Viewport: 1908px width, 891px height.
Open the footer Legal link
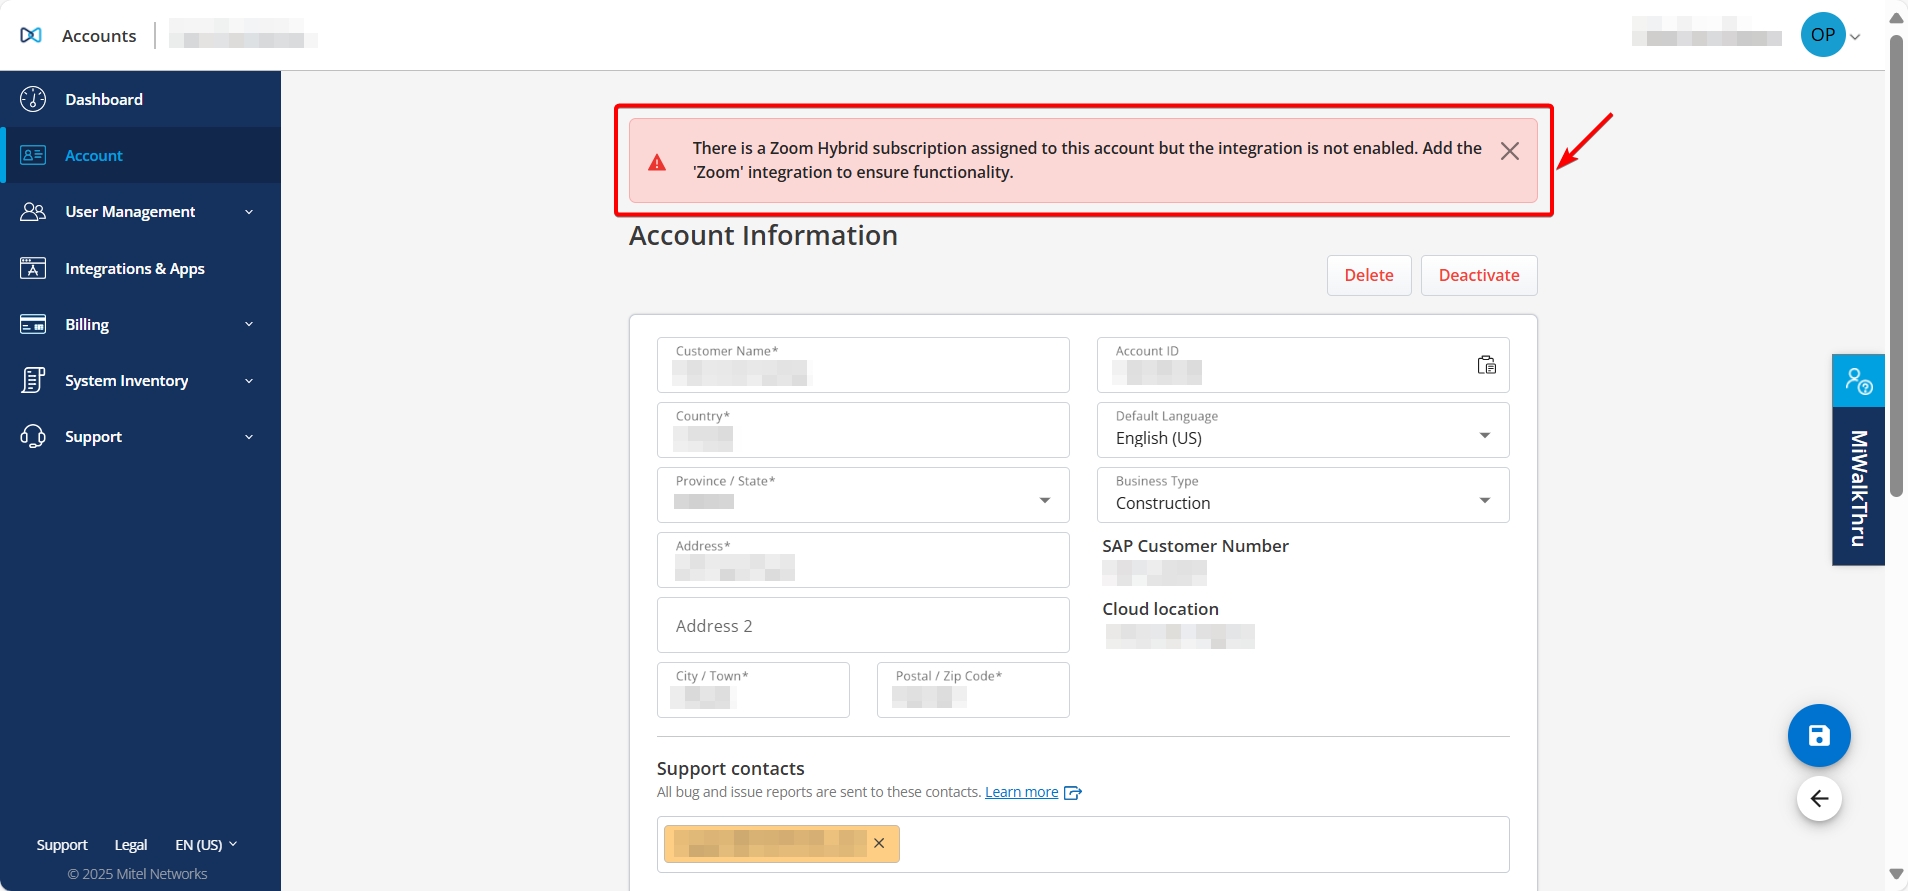131,845
